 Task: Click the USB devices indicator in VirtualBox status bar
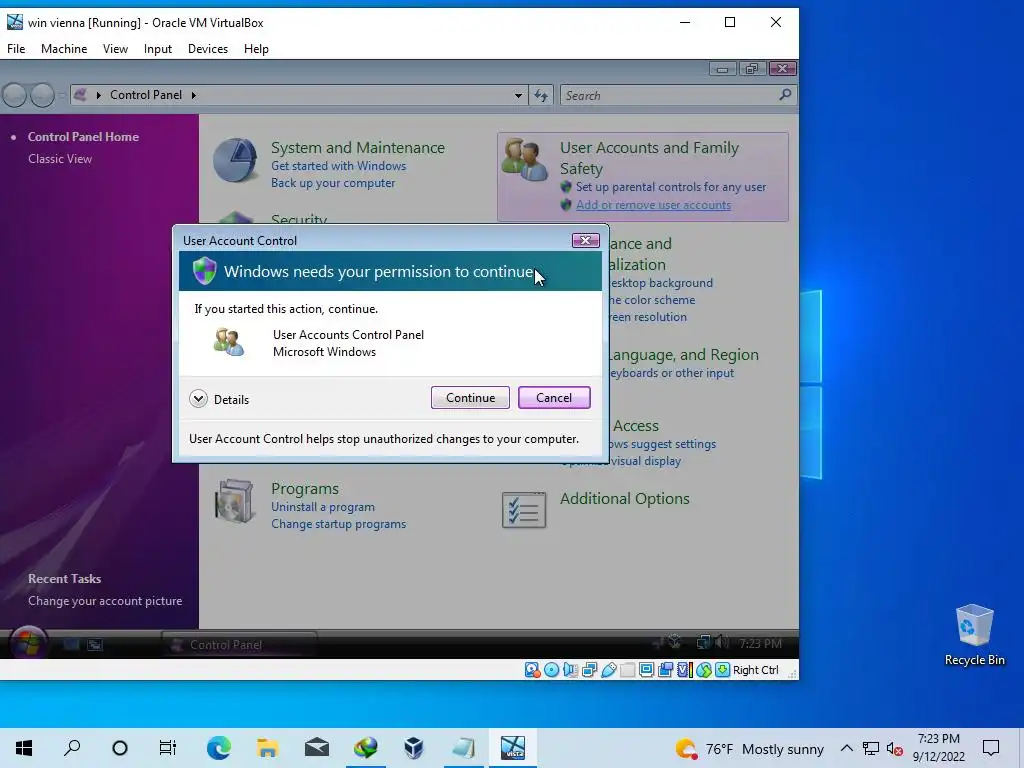pos(609,670)
